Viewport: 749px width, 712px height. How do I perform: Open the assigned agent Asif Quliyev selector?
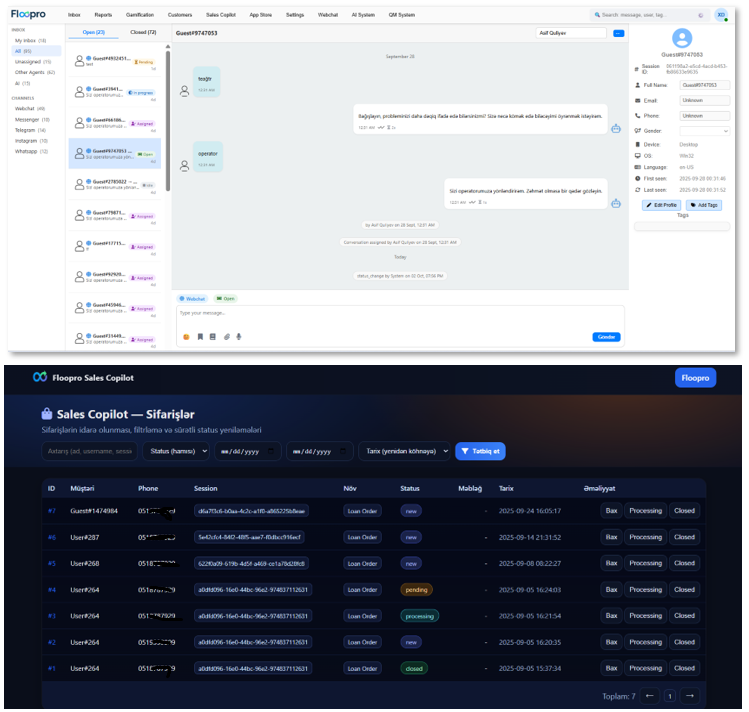(571, 33)
